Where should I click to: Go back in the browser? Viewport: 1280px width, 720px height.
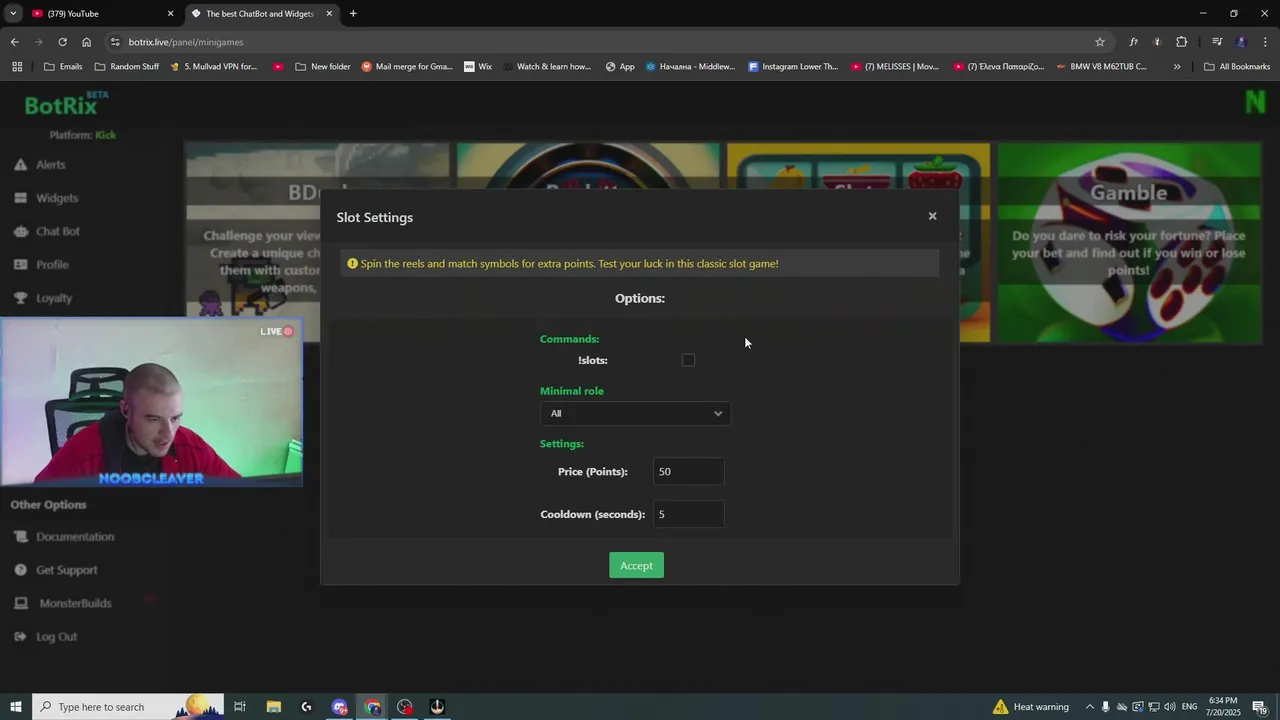(x=14, y=42)
